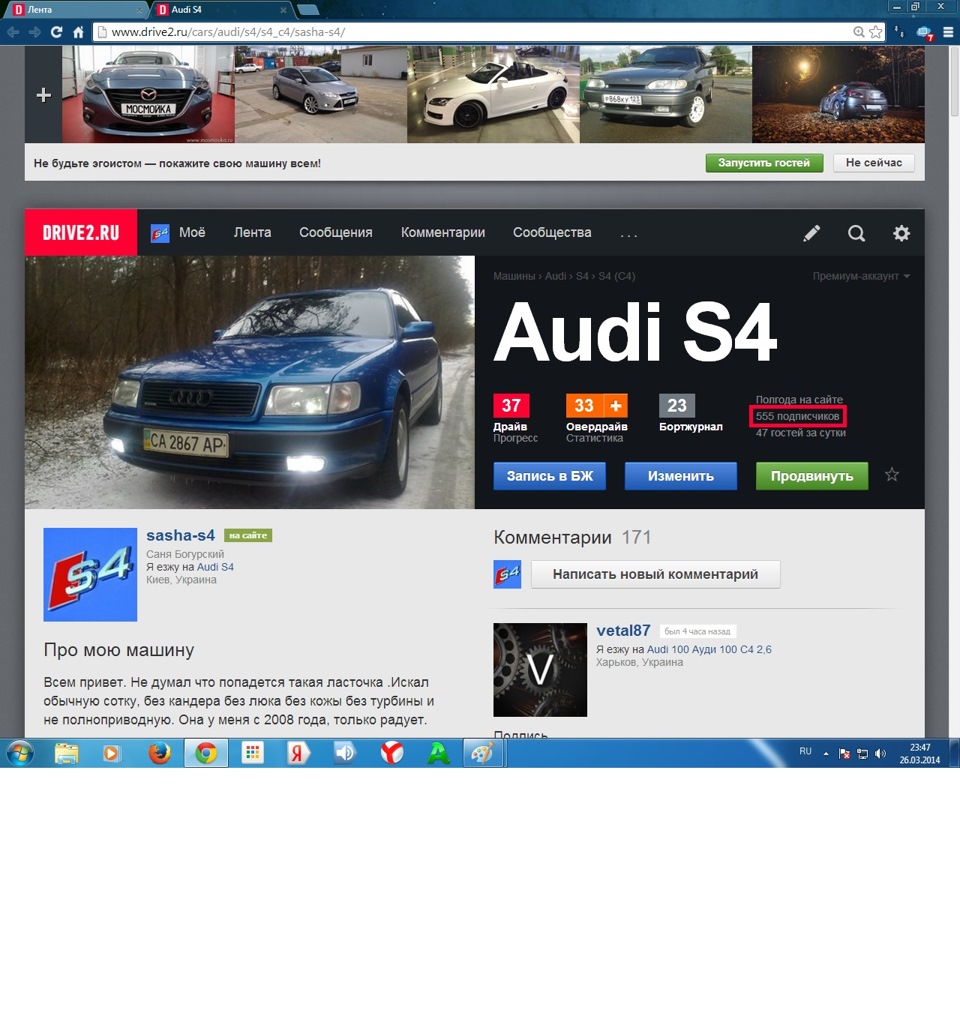960x1019 pixels.
Task: Open the settings gear icon
Action: point(902,233)
